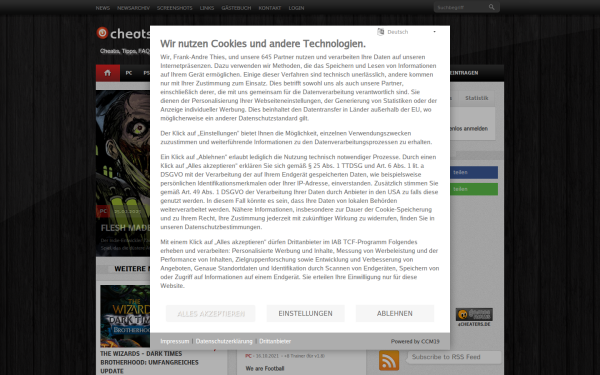Open the Impressum link
The height and width of the screenshot is (375, 600).
tap(174, 341)
